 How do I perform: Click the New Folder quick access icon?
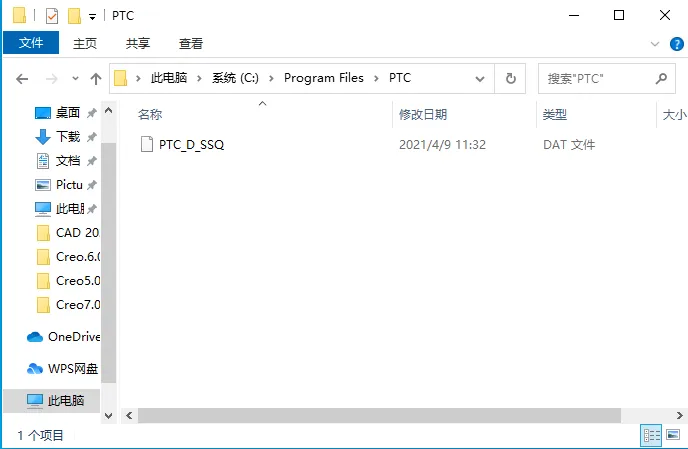[74, 16]
